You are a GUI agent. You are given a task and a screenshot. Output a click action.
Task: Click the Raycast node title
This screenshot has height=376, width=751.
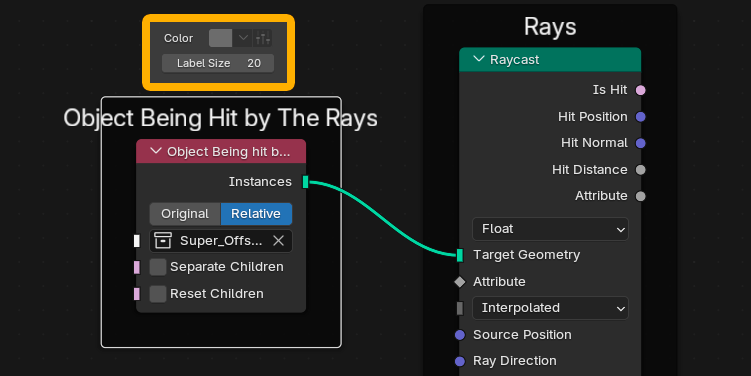click(514, 59)
